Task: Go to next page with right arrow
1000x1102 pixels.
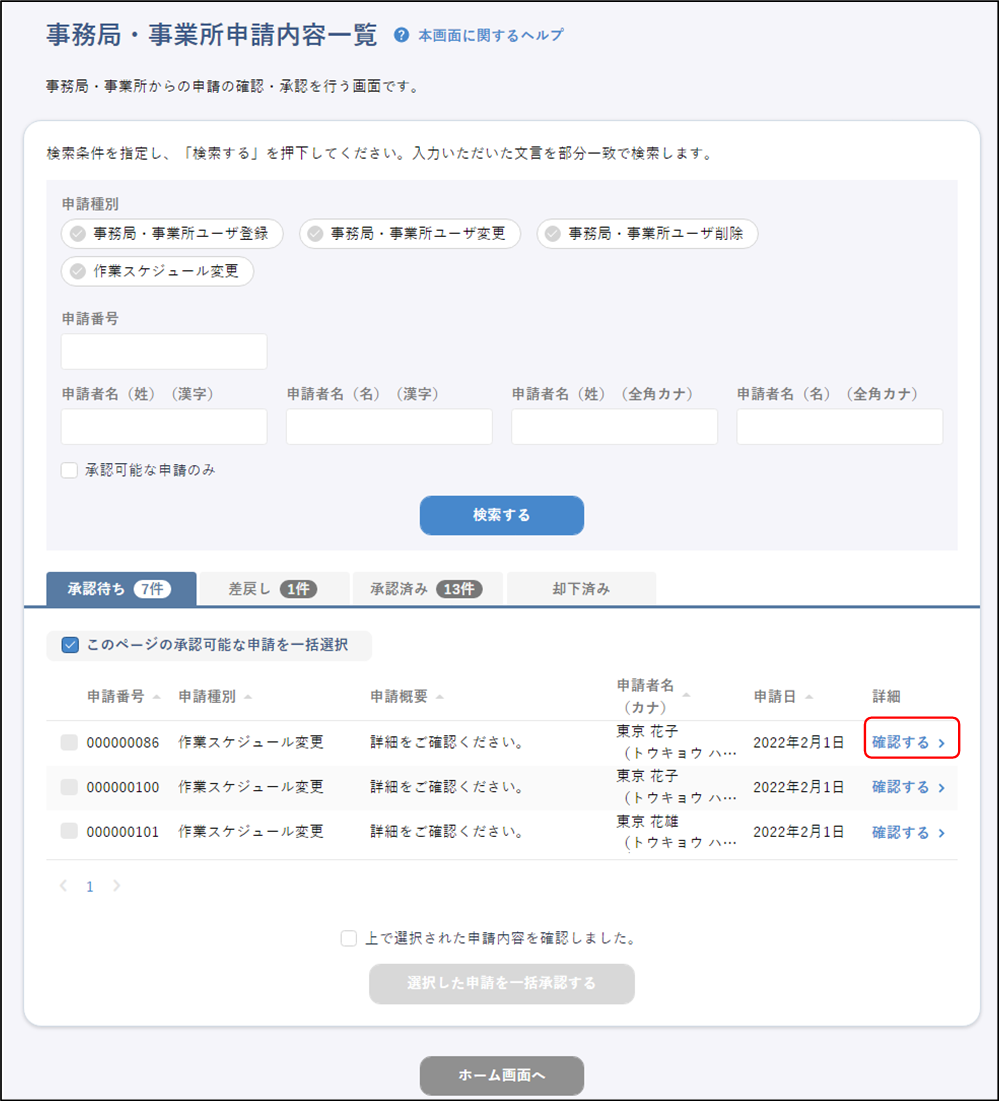Action: [116, 886]
